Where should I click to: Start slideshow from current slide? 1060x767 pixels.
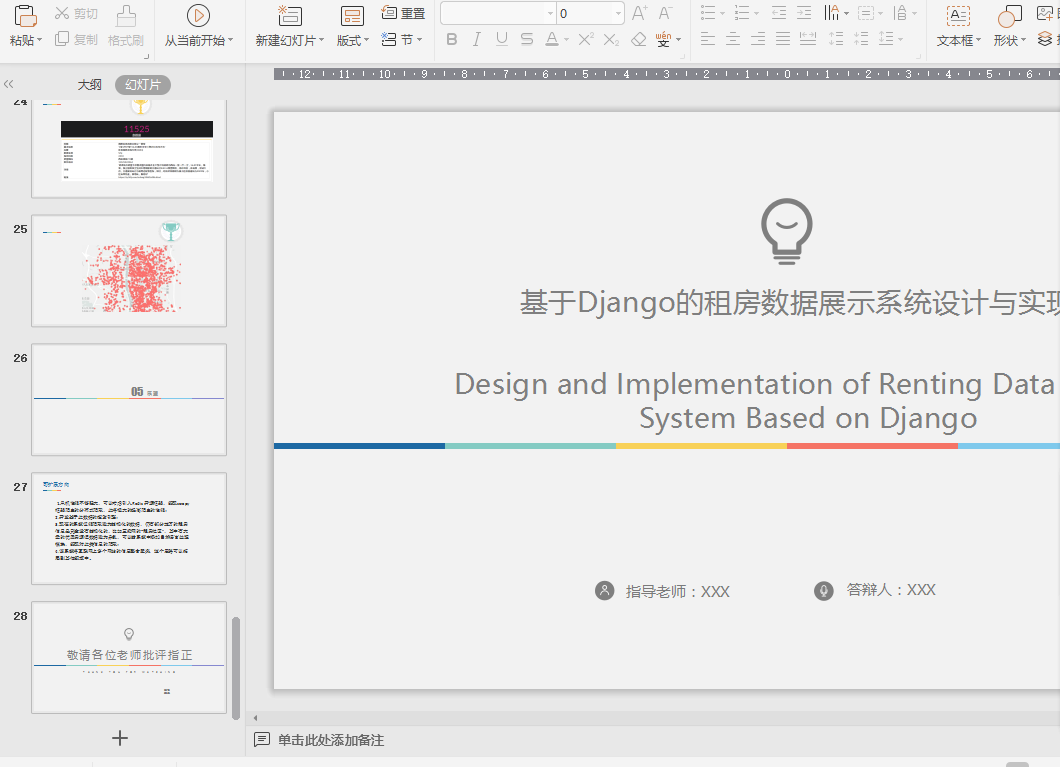pyautogui.click(x=198, y=15)
